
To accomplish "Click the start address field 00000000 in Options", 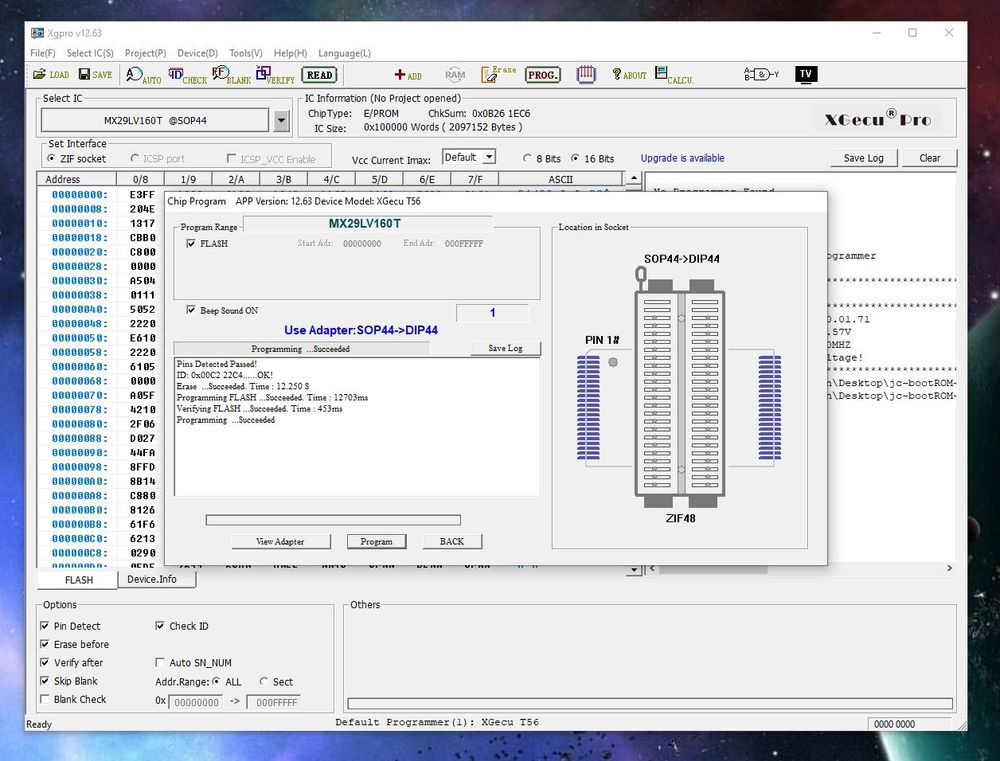I will (x=196, y=702).
